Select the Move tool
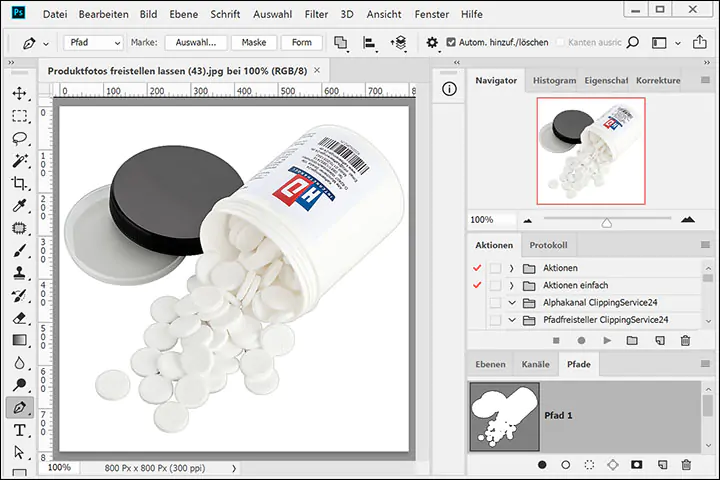 (19, 93)
